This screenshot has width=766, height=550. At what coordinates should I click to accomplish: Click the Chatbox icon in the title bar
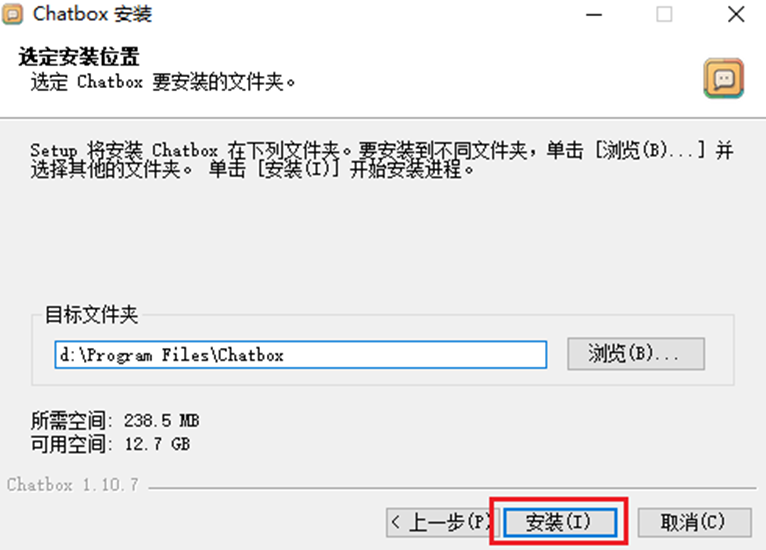point(12,14)
